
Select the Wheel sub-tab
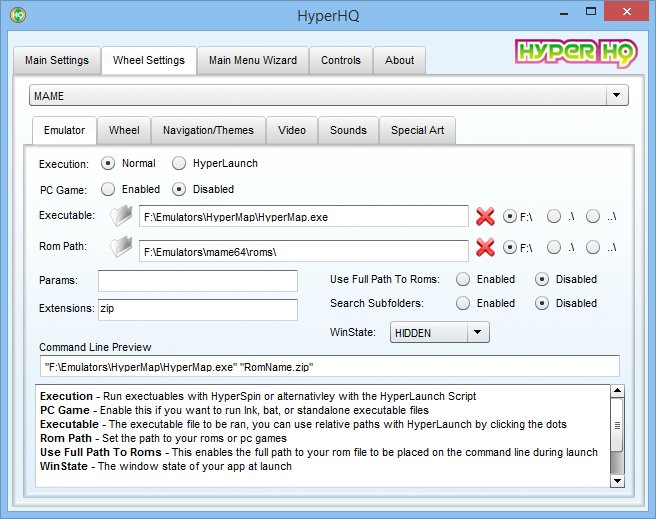click(x=124, y=130)
